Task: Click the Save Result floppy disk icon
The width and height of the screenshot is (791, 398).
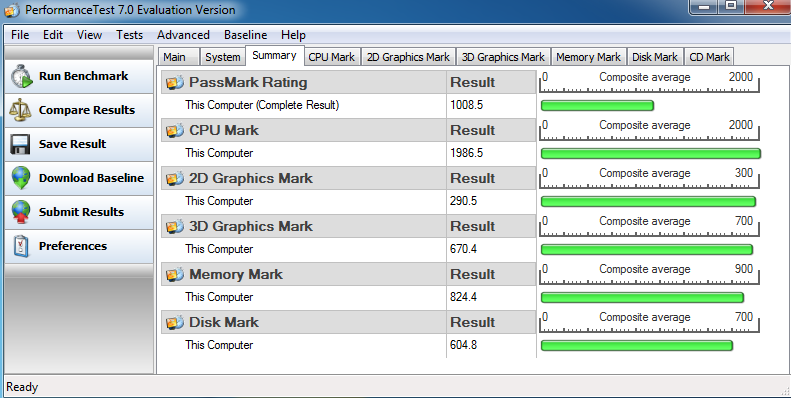Action: point(20,144)
